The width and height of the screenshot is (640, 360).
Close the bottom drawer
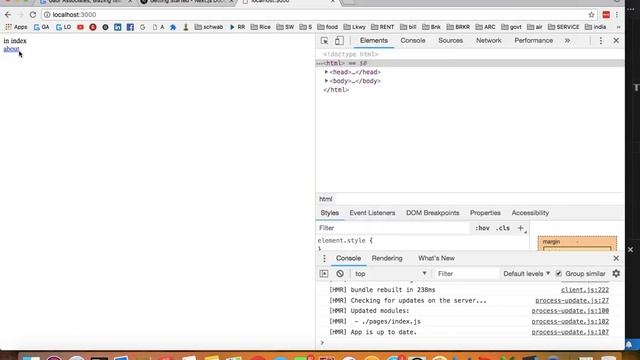[x=616, y=258]
